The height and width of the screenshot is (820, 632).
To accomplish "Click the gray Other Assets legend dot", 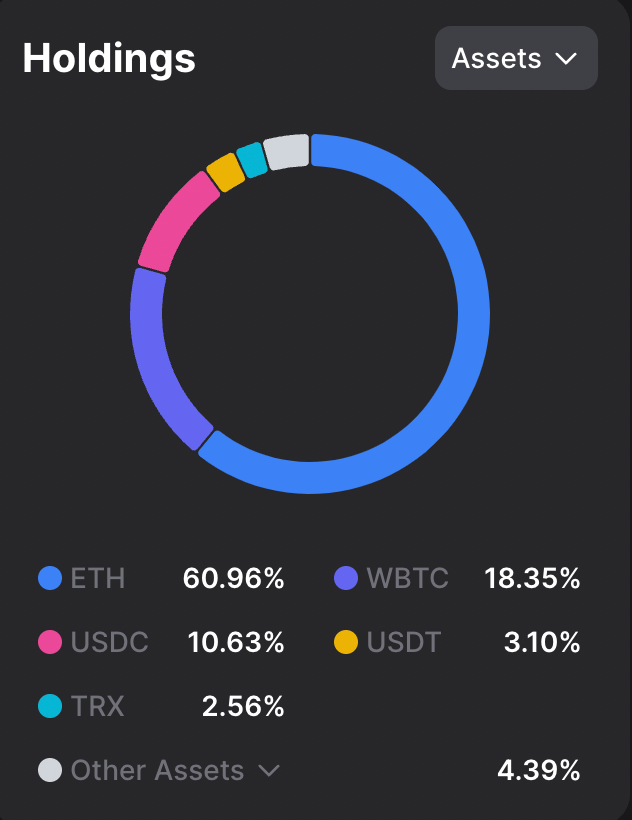I will pos(50,770).
